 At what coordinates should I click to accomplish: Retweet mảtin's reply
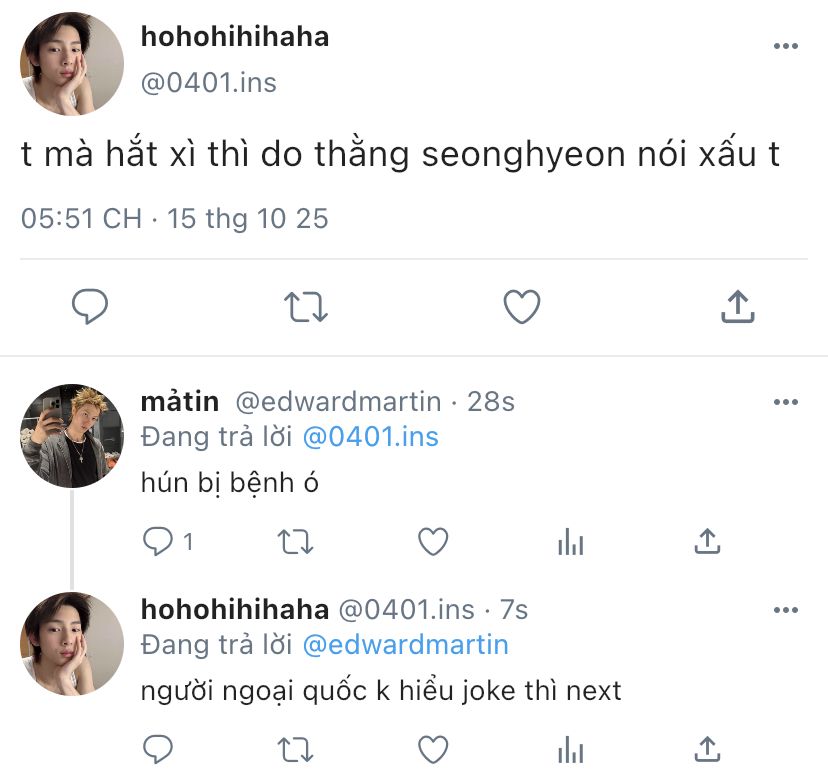pyautogui.click(x=295, y=542)
